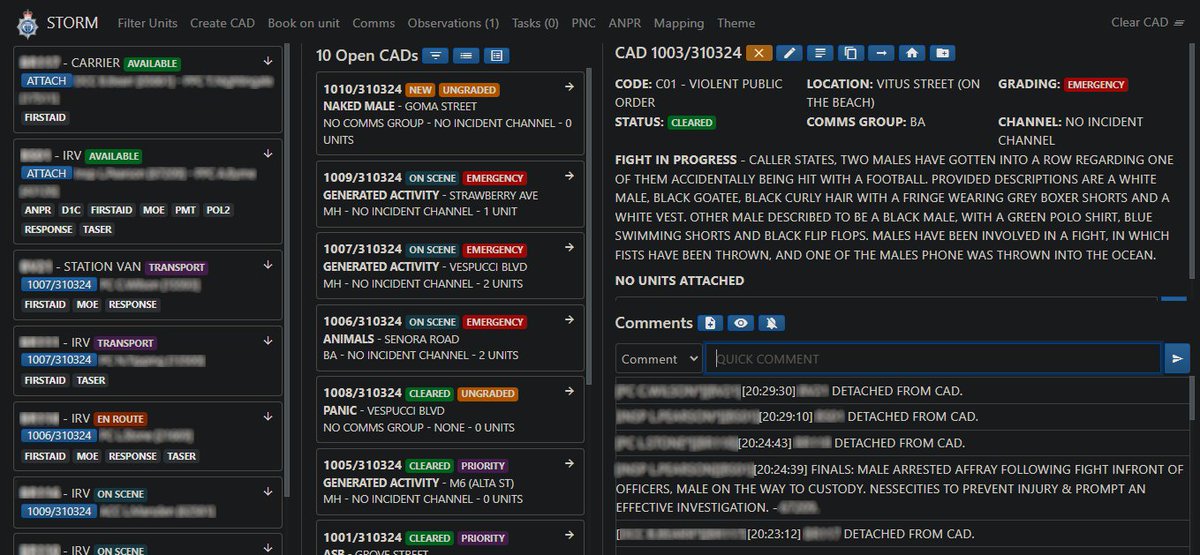Open the Theme menu item

pyautogui.click(x=736, y=23)
